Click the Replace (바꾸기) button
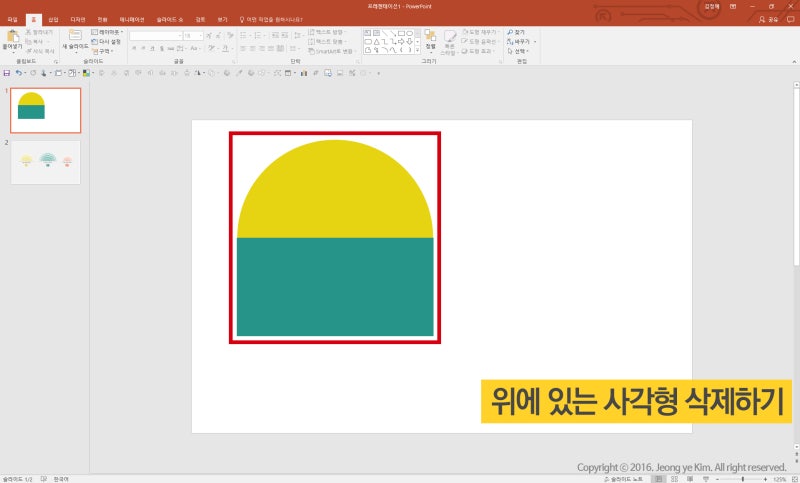Image resolution: width=800 pixels, height=483 pixels. click(521, 42)
